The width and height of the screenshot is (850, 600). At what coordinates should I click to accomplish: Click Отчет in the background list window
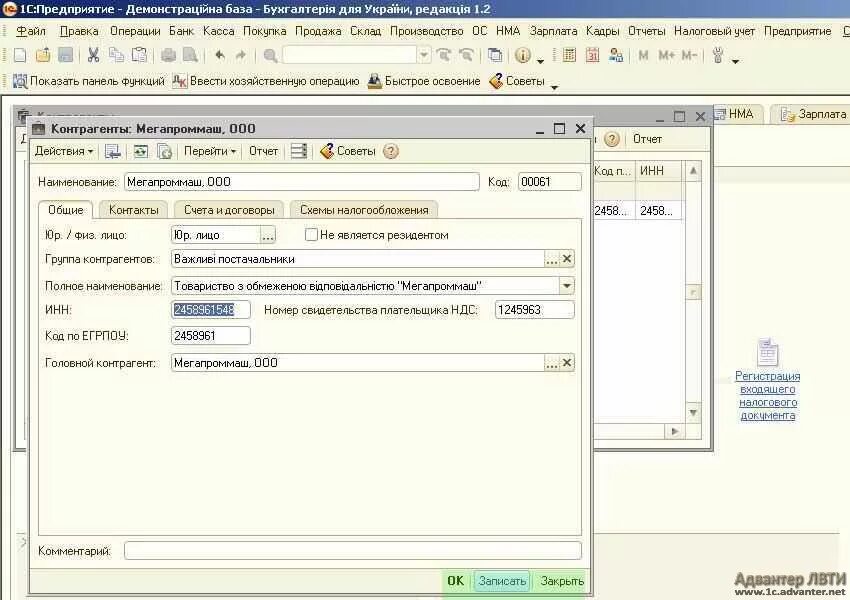647,139
